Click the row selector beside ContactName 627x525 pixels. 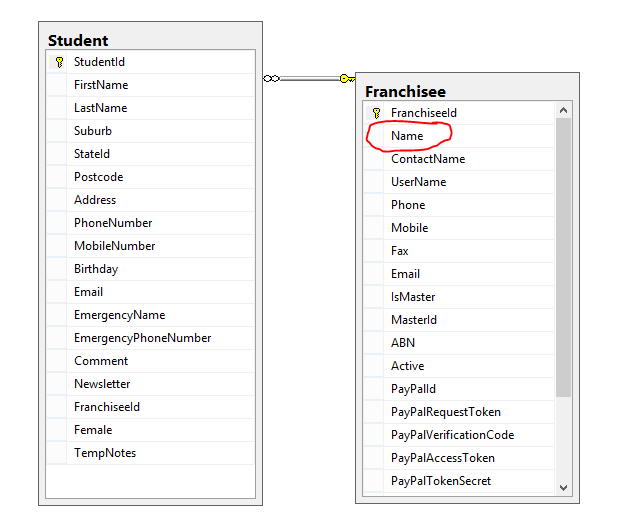coord(374,159)
